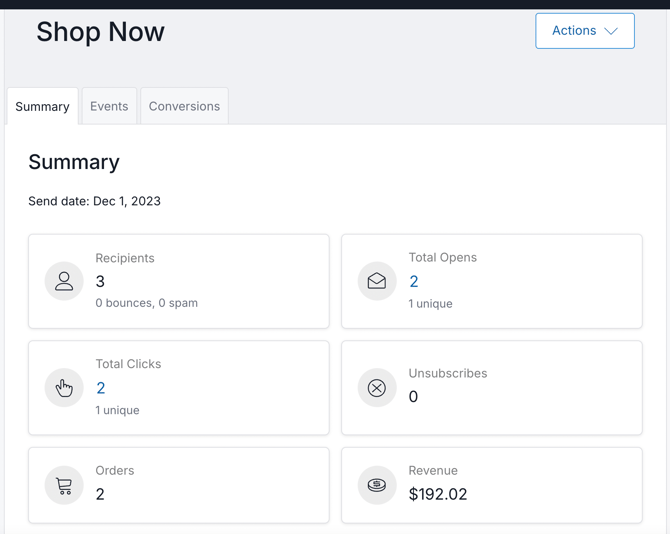
Task: Click the Total Opens label
Action: click(x=443, y=257)
